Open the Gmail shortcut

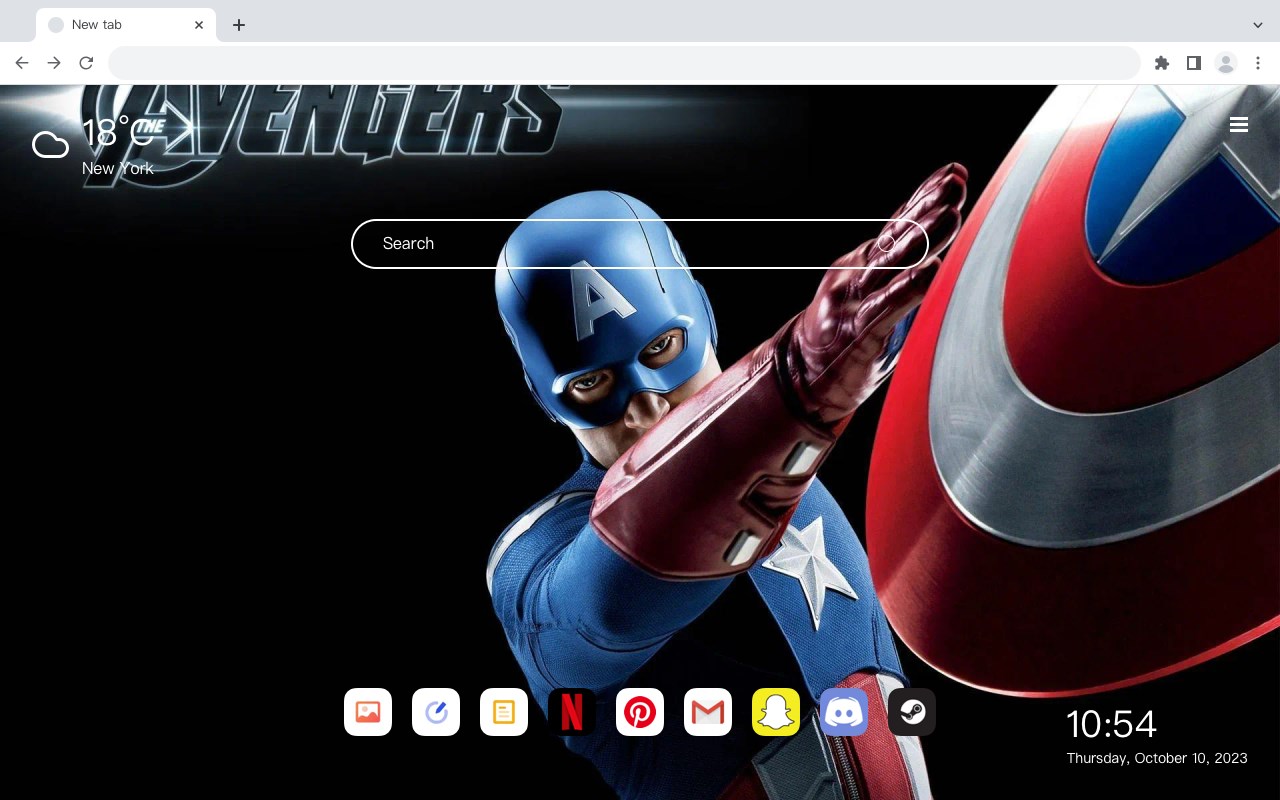pyautogui.click(x=708, y=712)
